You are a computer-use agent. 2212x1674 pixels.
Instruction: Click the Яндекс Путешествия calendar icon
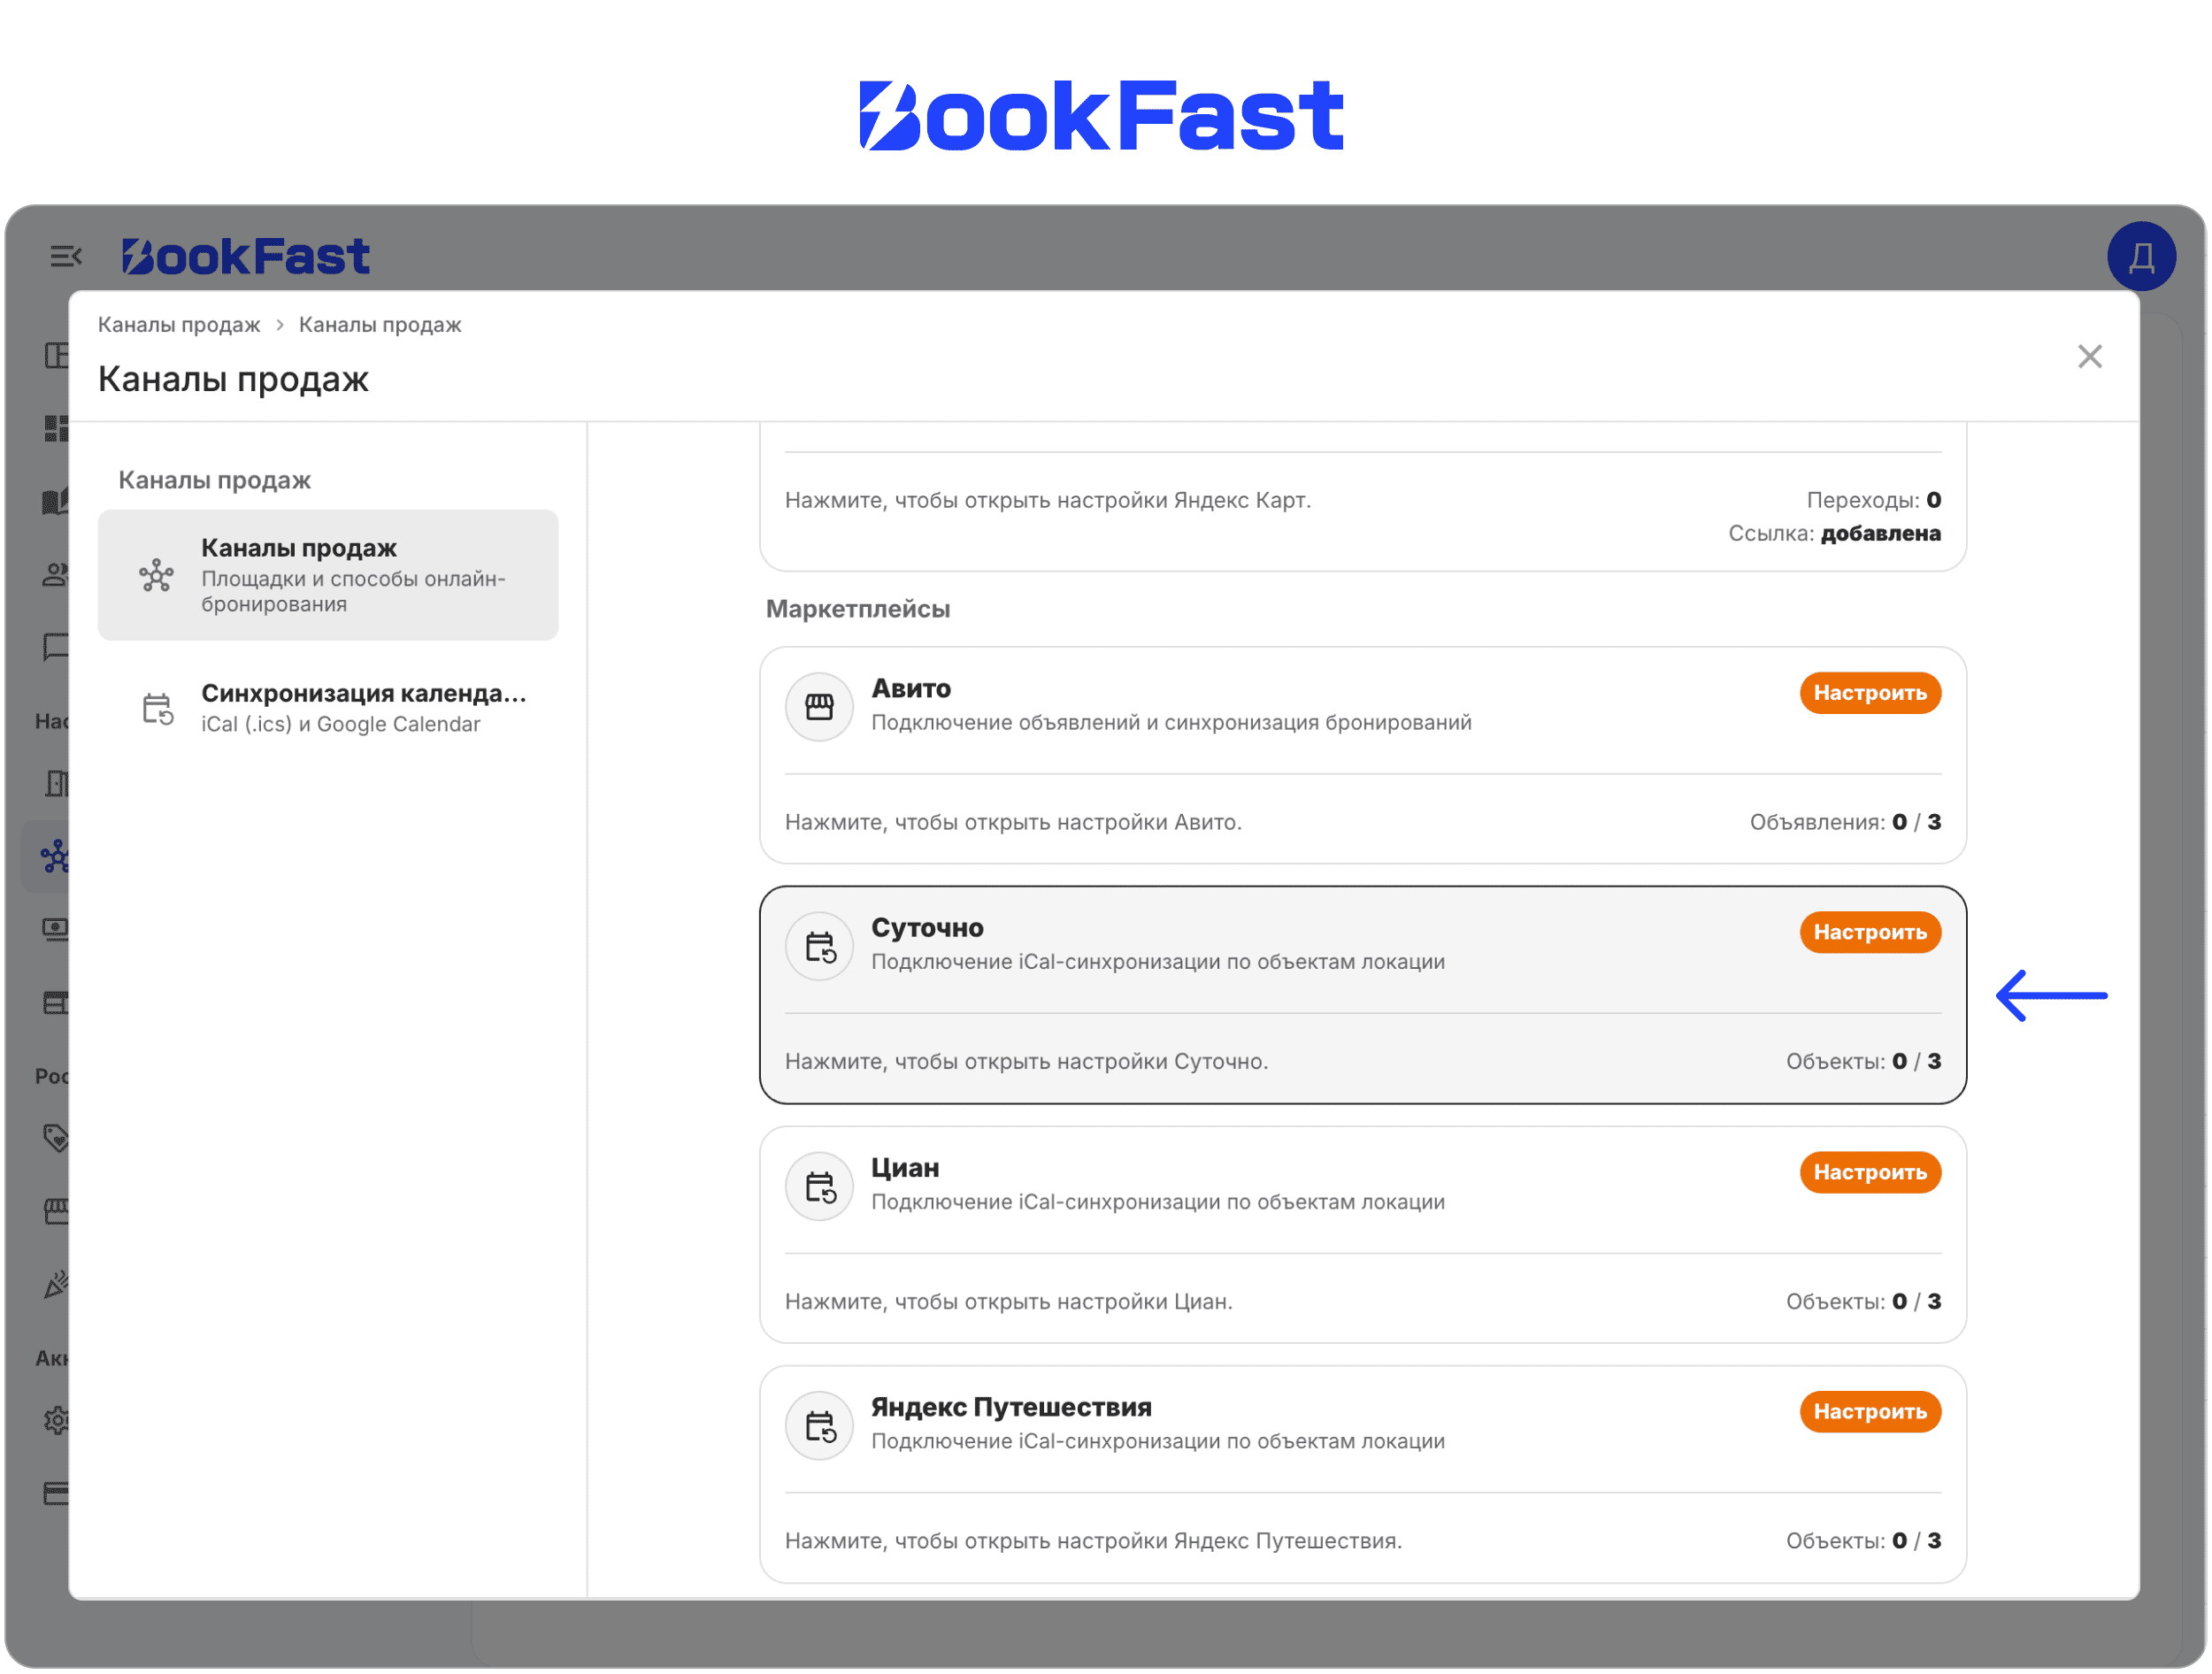click(819, 1427)
